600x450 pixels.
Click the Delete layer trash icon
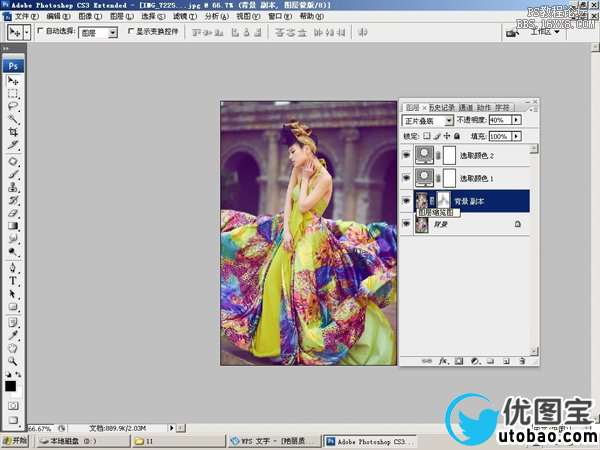coord(522,361)
